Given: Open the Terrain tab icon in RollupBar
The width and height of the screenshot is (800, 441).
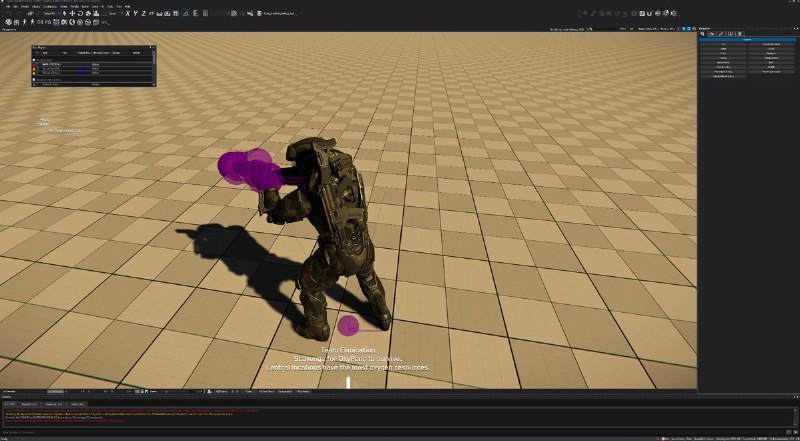Looking at the screenshot, I should 712,33.
